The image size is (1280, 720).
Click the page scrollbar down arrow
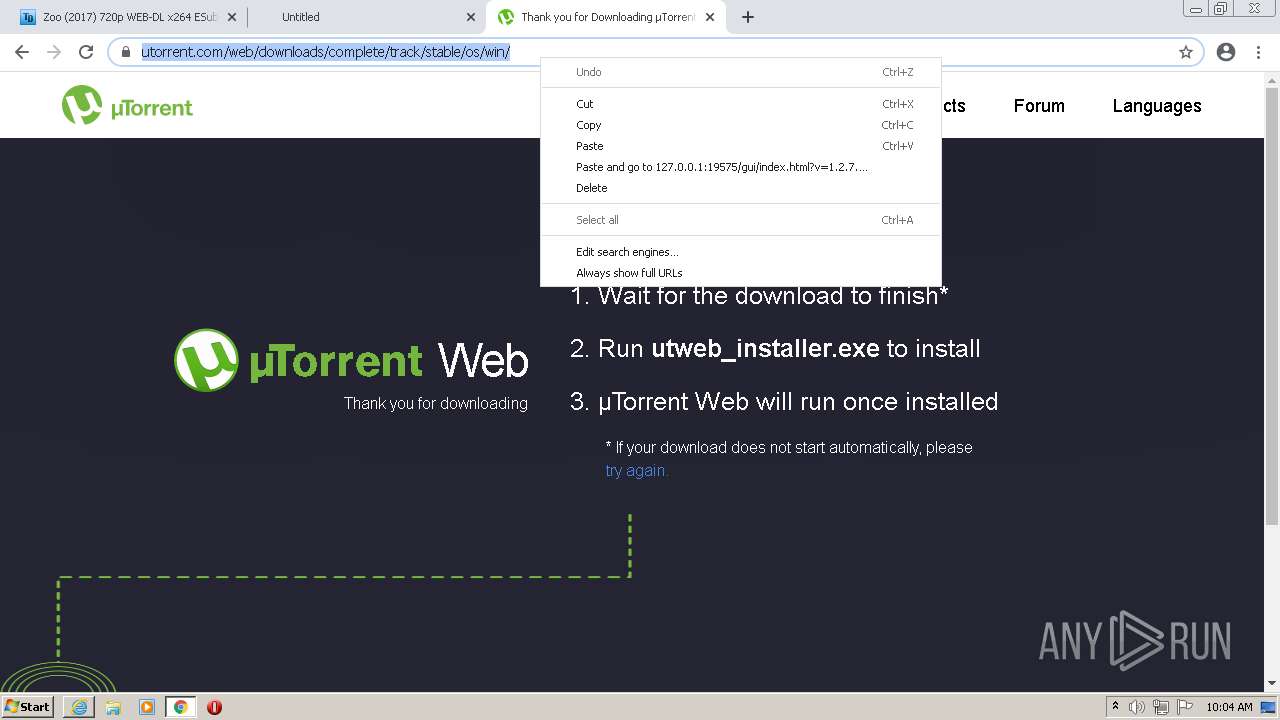[1272, 684]
